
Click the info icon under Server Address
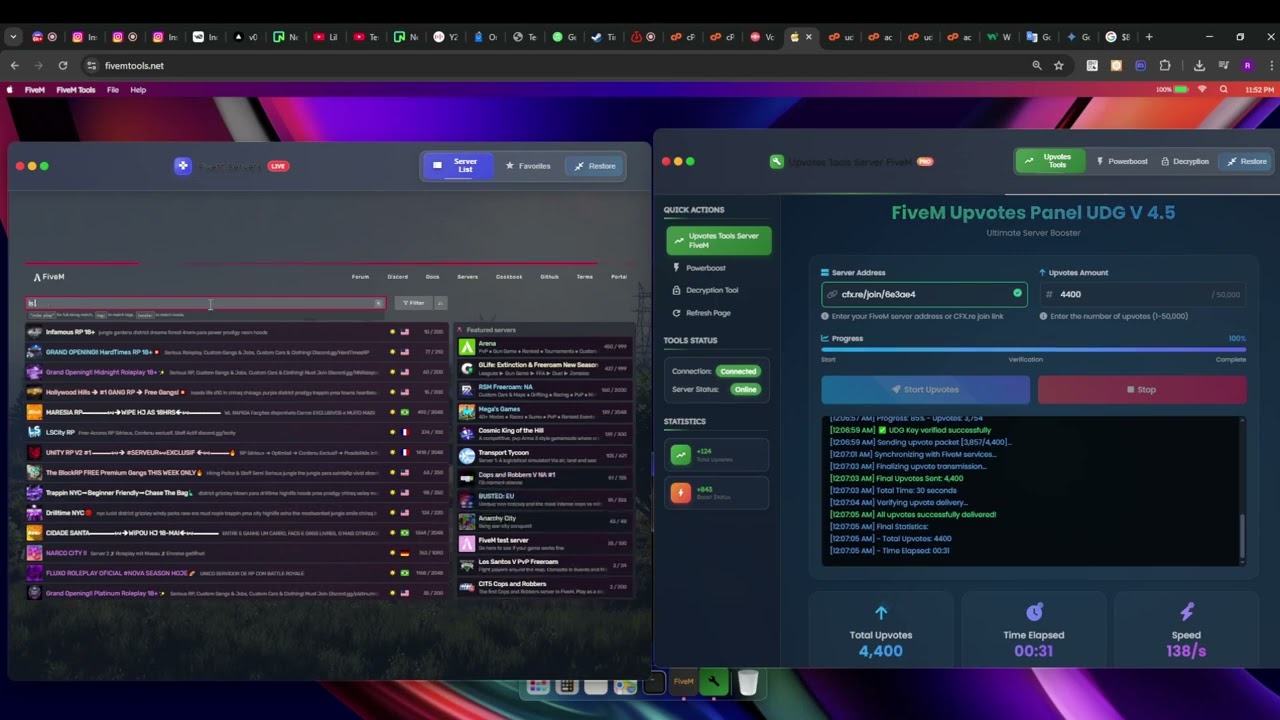pyautogui.click(x=825, y=316)
